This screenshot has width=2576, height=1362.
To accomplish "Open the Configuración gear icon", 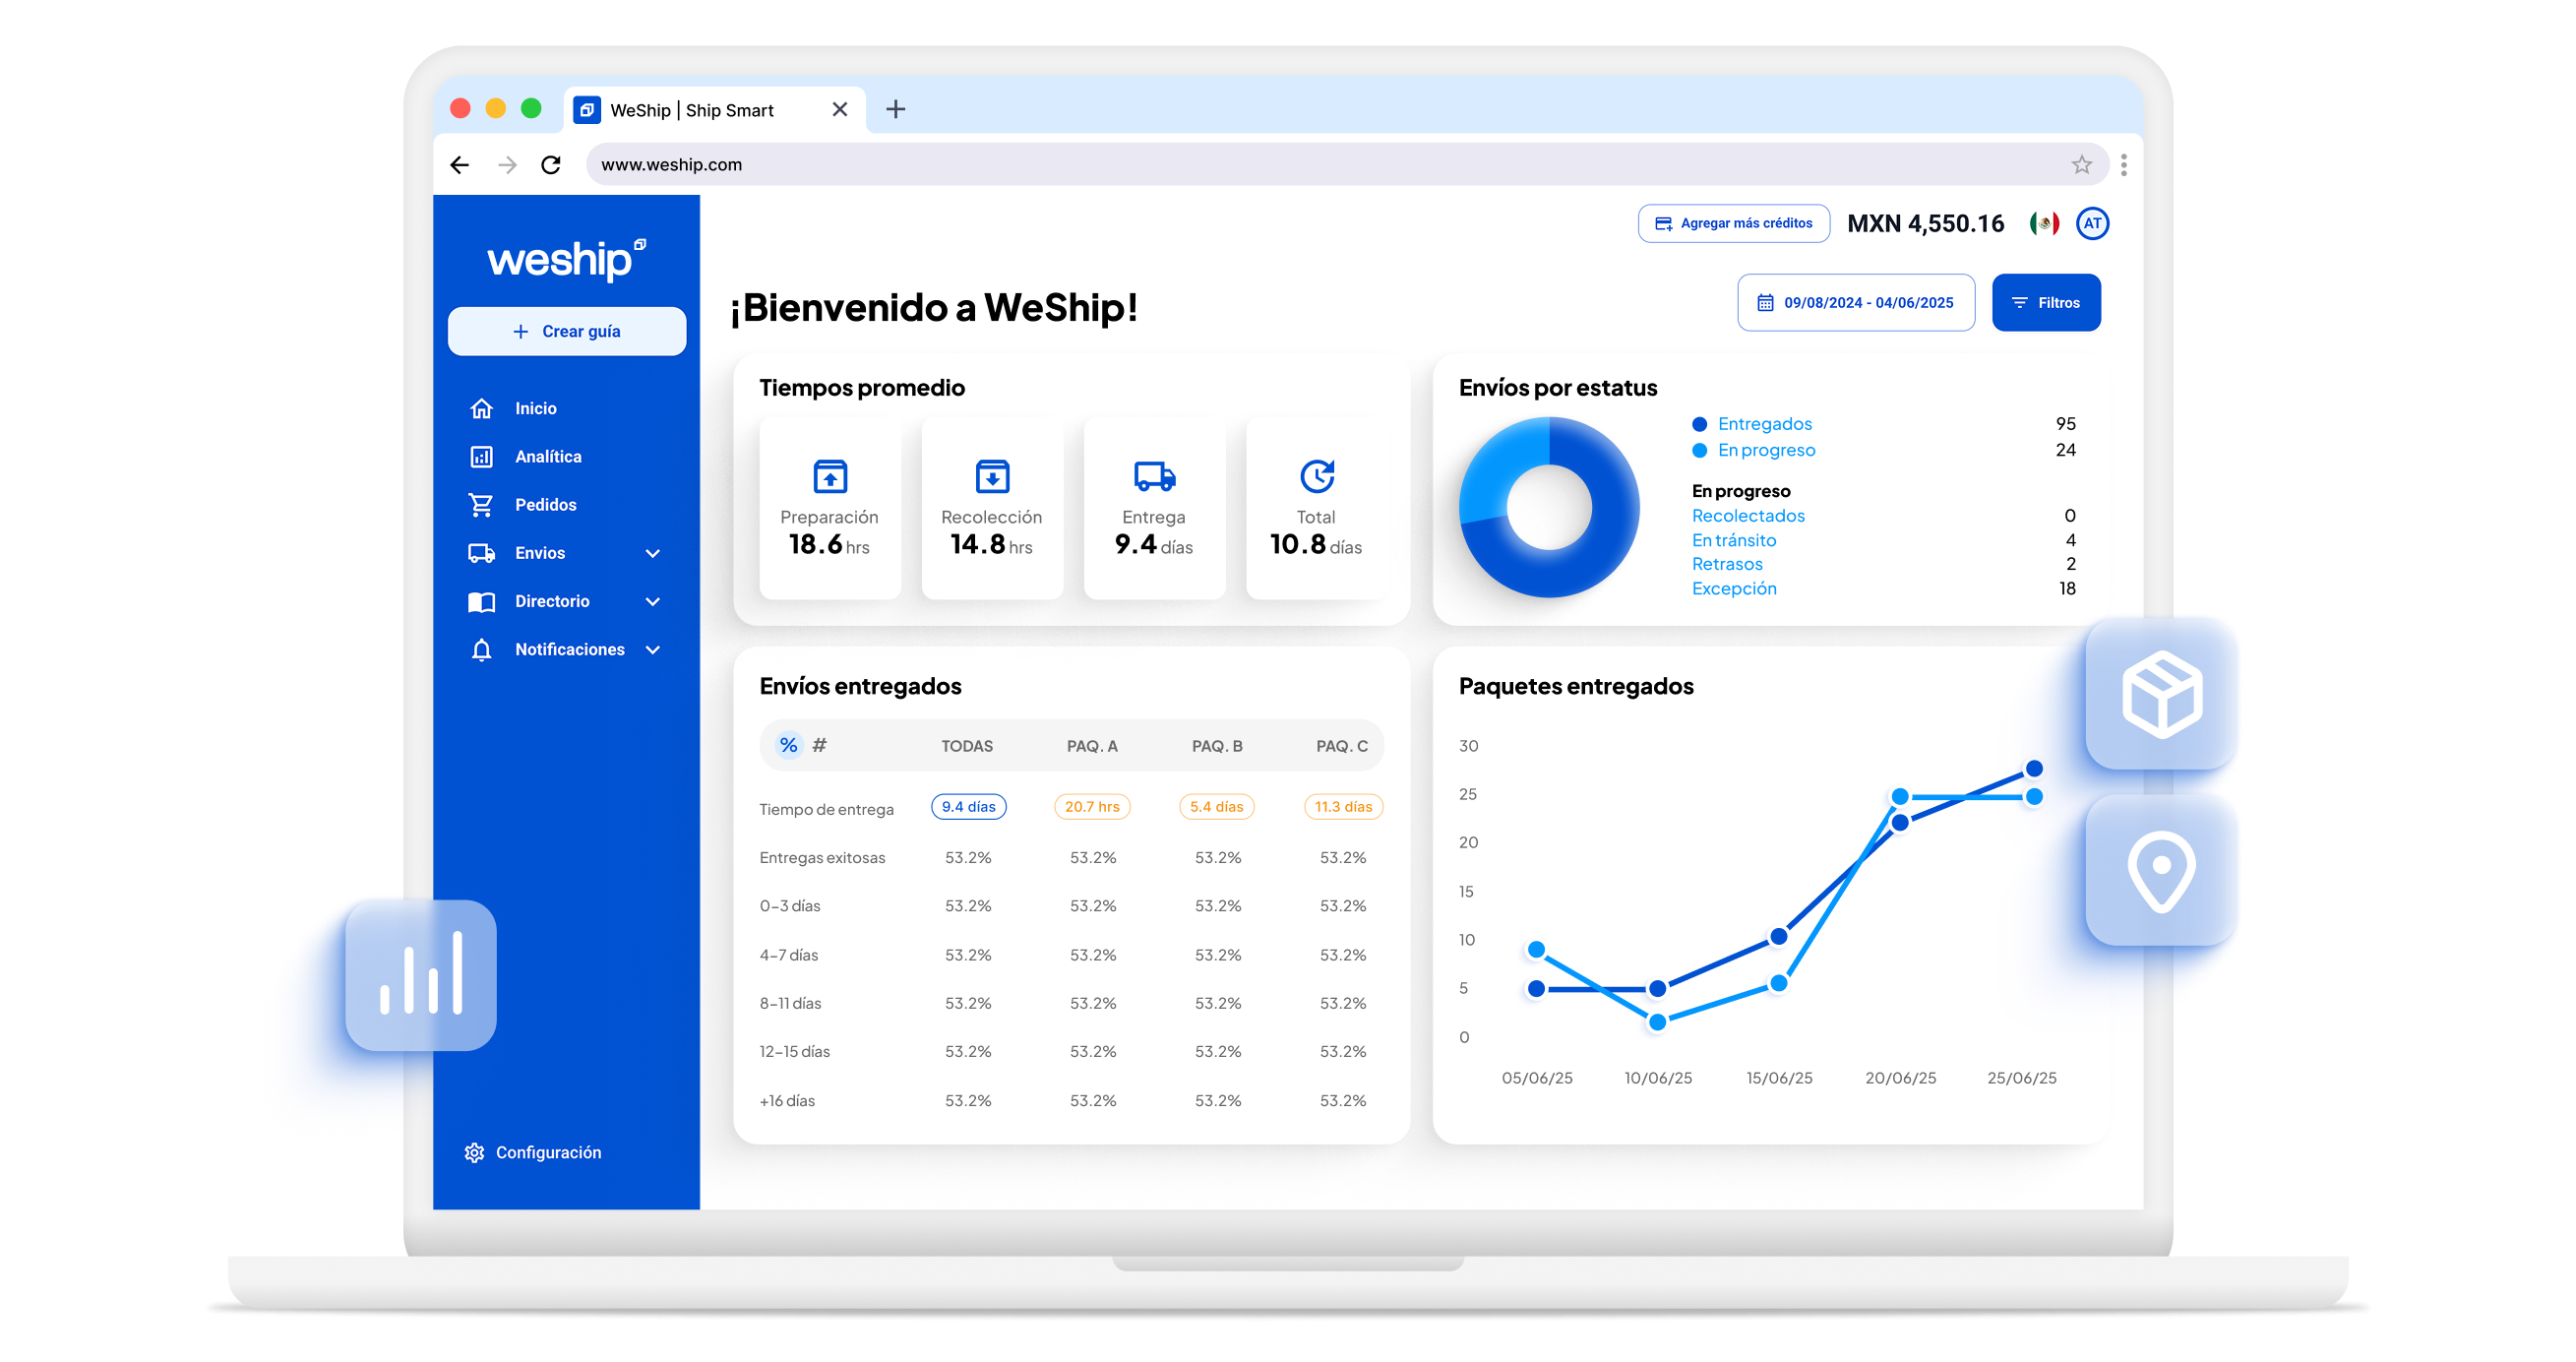I will pyautogui.click(x=474, y=1152).
